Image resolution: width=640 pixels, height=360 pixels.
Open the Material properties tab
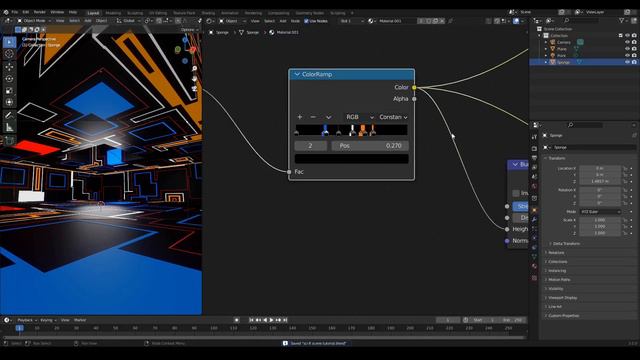(x=534, y=267)
